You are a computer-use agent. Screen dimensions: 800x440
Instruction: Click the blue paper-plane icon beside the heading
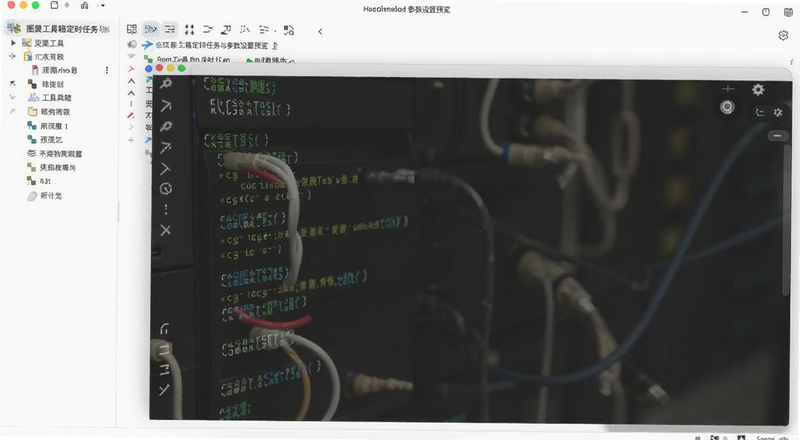(x=147, y=45)
